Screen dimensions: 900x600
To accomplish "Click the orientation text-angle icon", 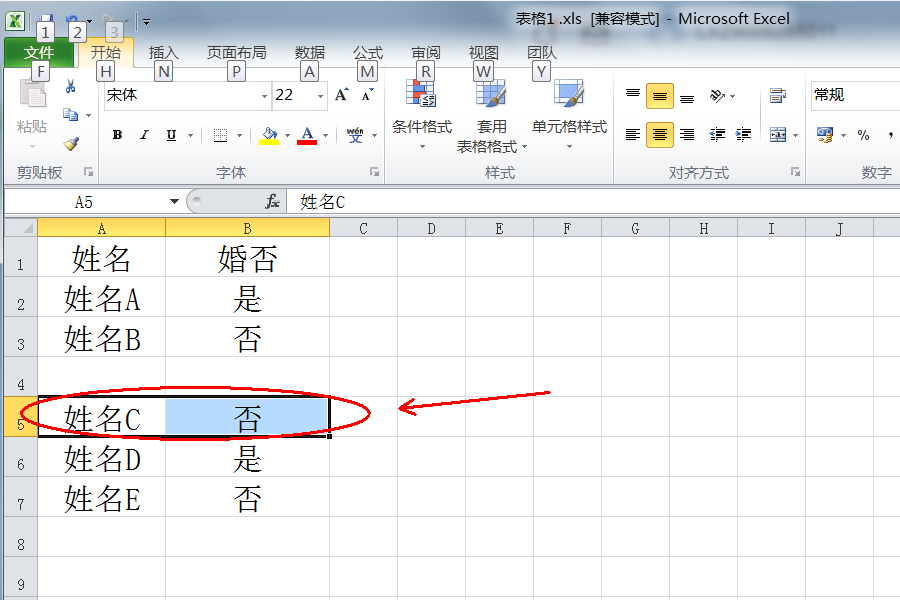I will tap(717, 95).
